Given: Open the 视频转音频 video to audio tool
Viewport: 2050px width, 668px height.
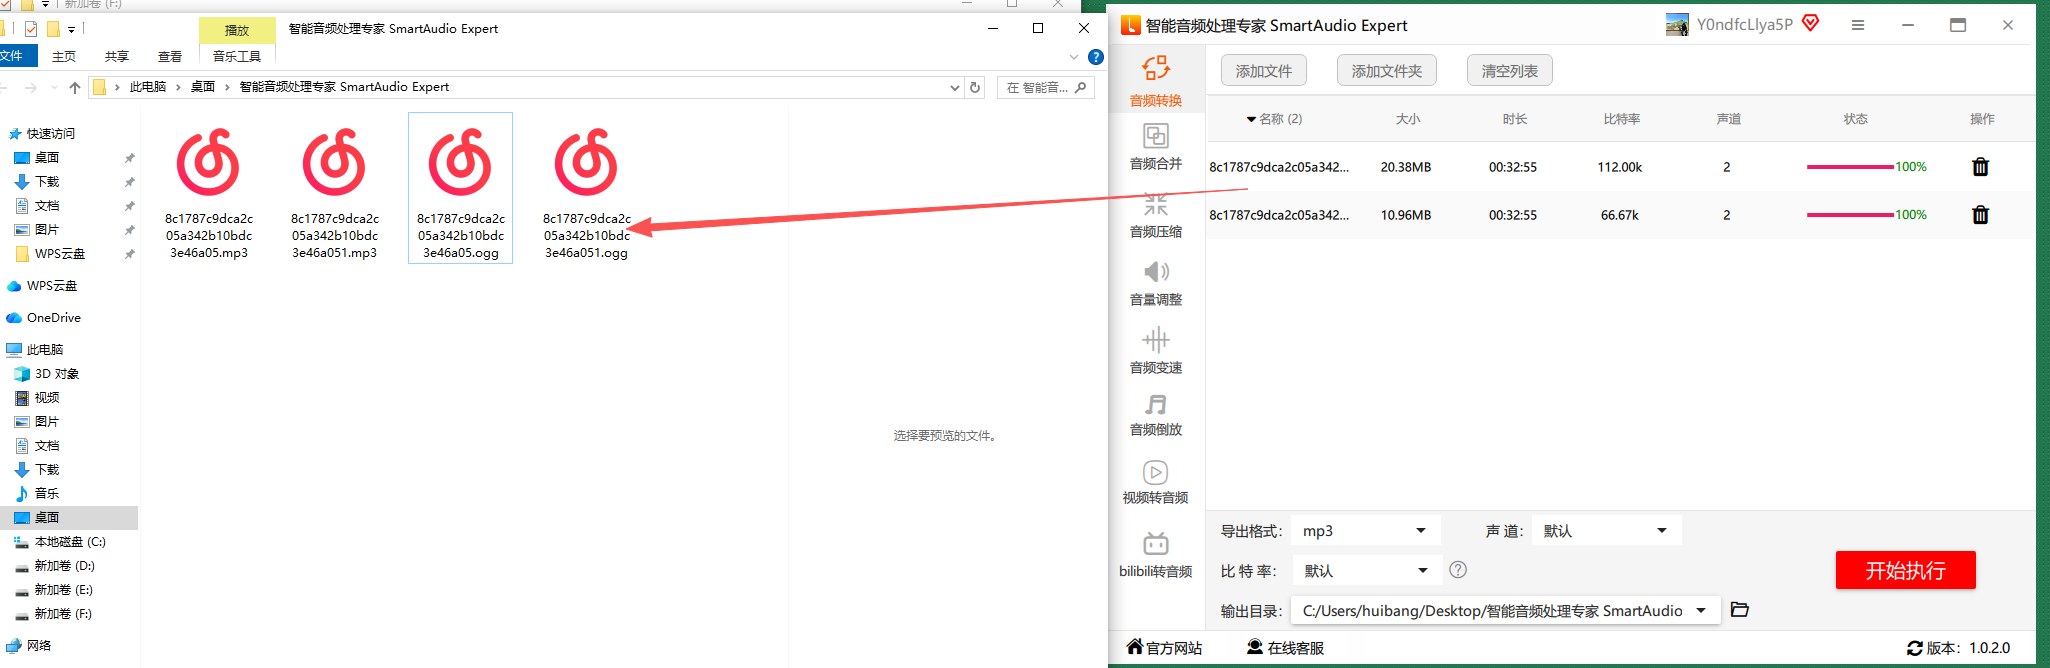Looking at the screenshot, I should (1156, 482).
